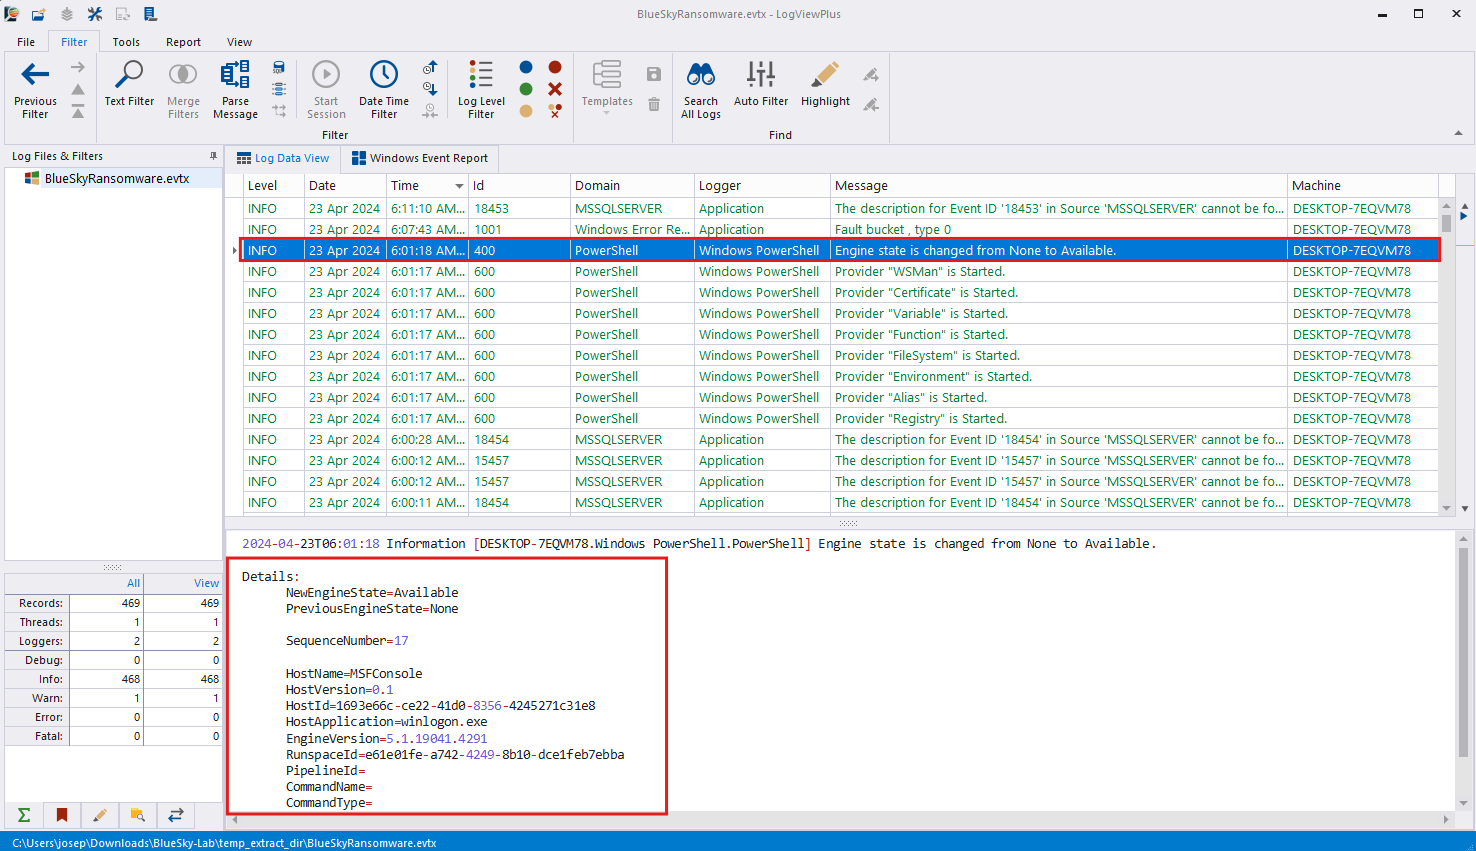Click the Time column sort arrow
The width and height of the screenshot is (1476, 851).
click(459, 186)
